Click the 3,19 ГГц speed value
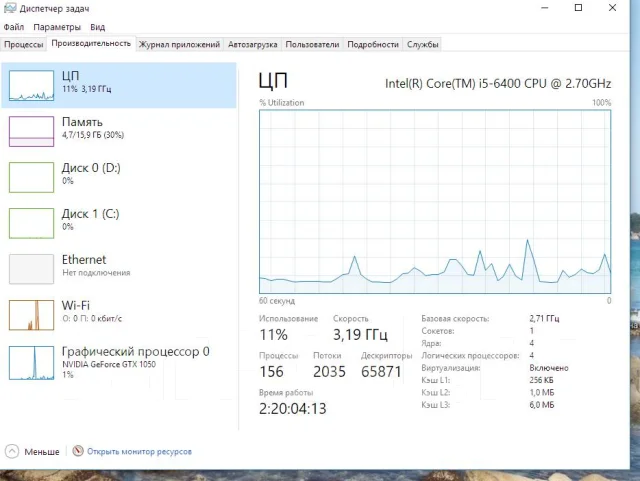This screenshot has height=481, width=640. click(x=360, y=335)
